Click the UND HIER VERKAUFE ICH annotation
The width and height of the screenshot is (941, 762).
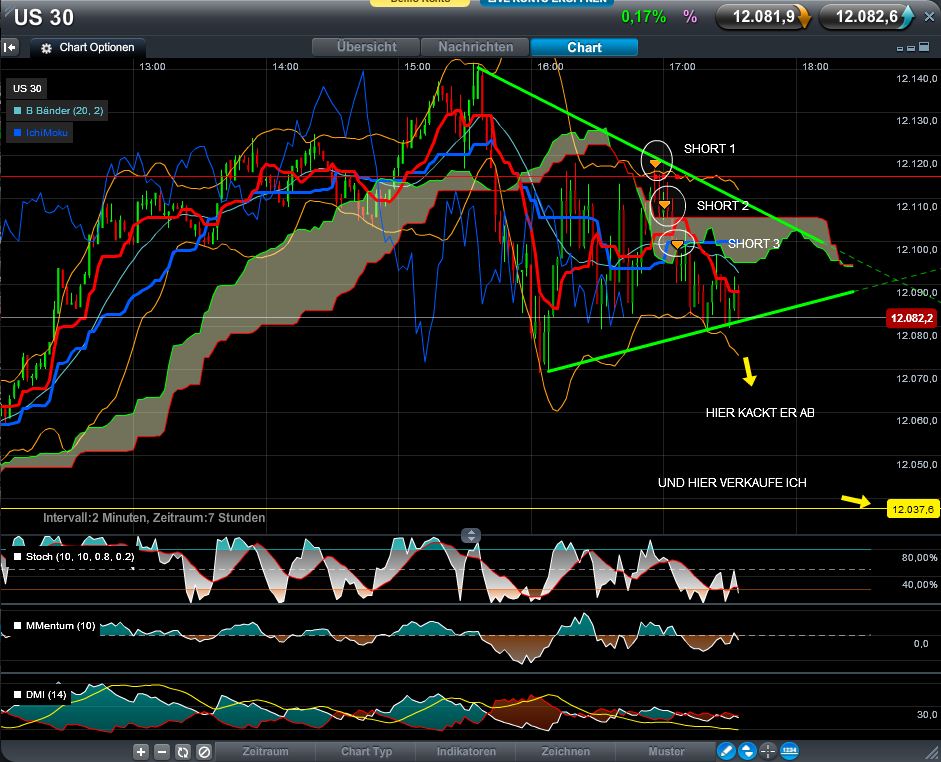point(732,483)
